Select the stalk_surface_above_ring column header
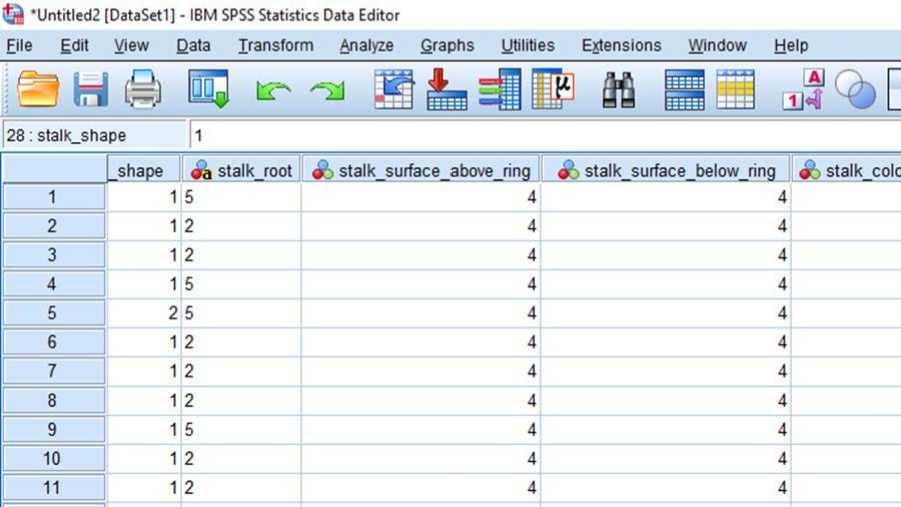This screenshot has height=507, width=901. [x=422, y=170]
